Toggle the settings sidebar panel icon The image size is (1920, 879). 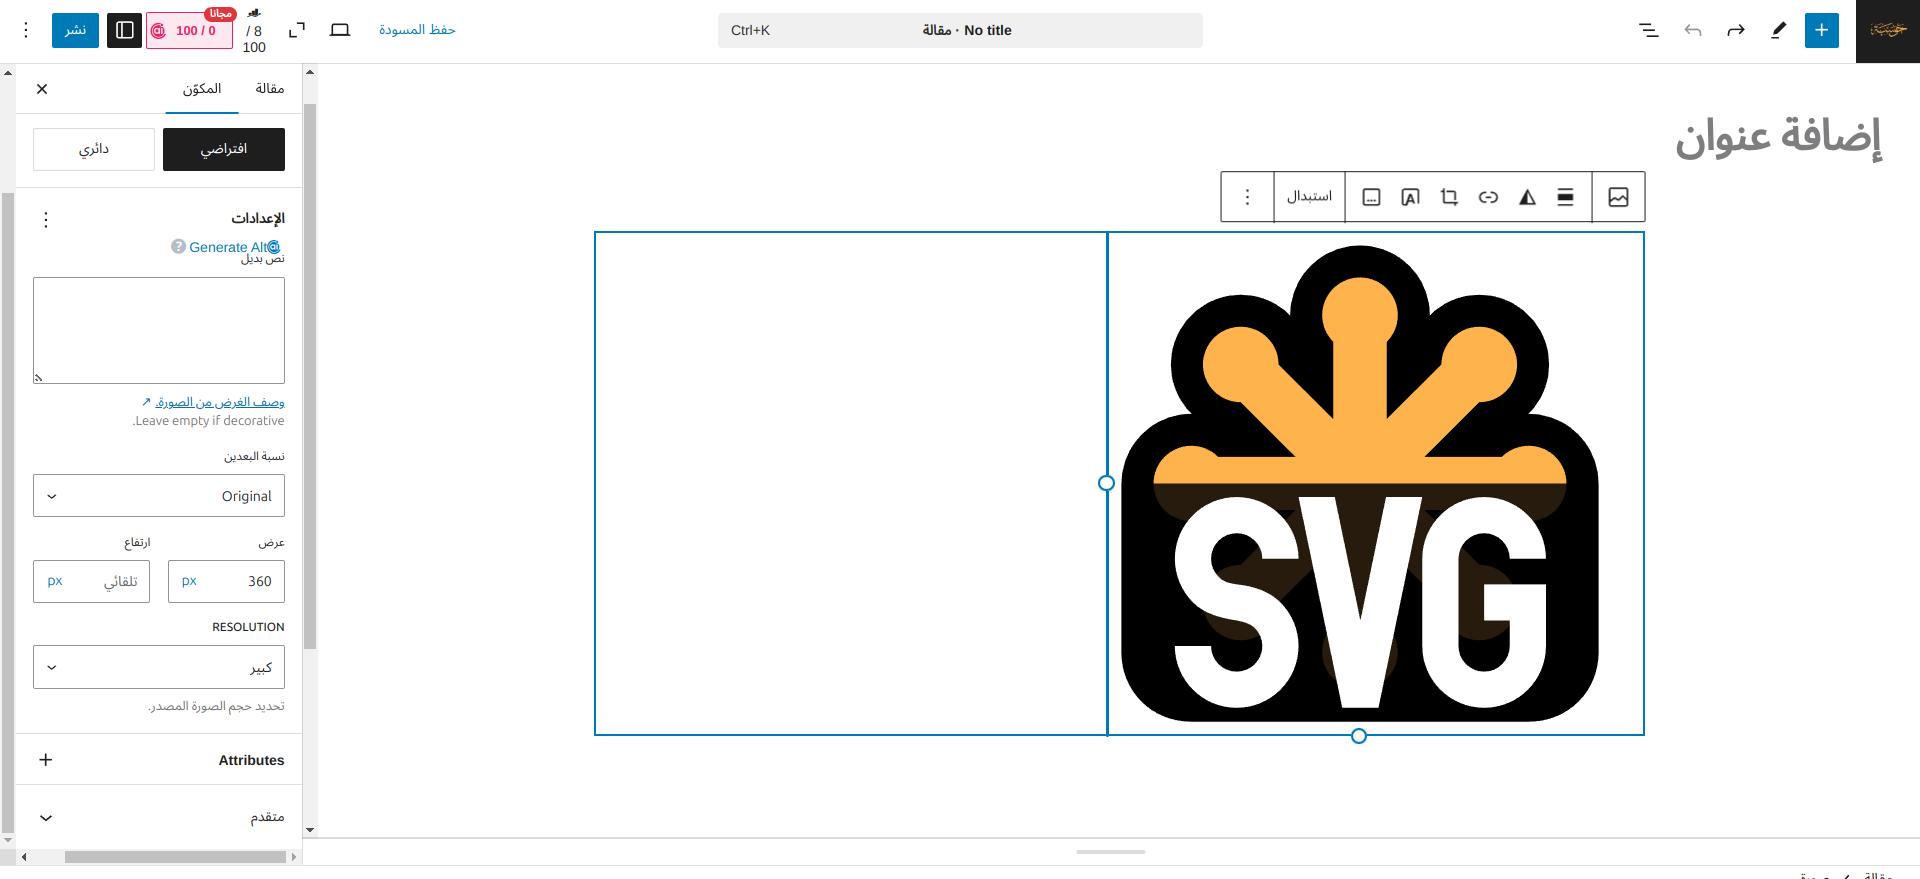(x=125, y=30)
